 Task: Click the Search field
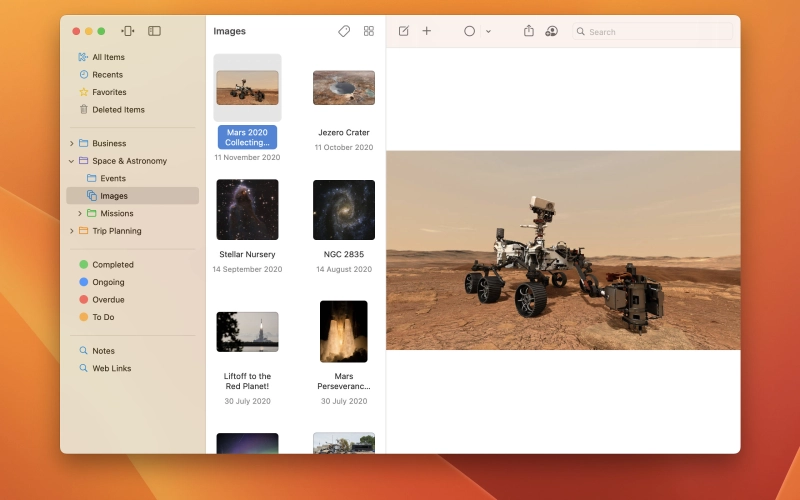(653, 32)
